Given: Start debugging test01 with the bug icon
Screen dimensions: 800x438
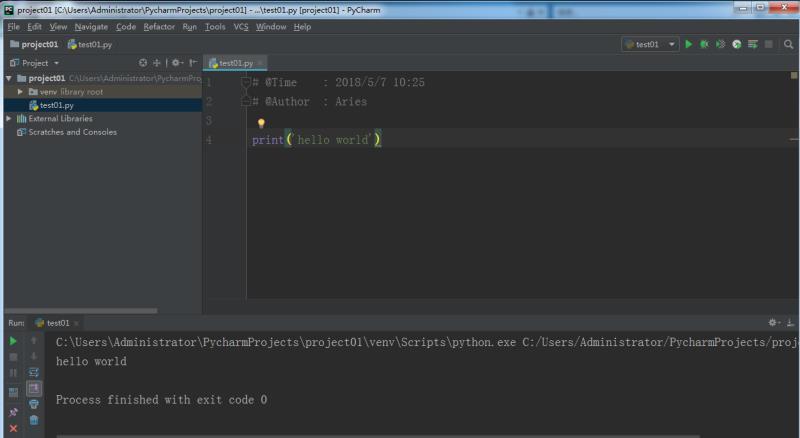Looking at the screenshot, I should click(705, 44).
